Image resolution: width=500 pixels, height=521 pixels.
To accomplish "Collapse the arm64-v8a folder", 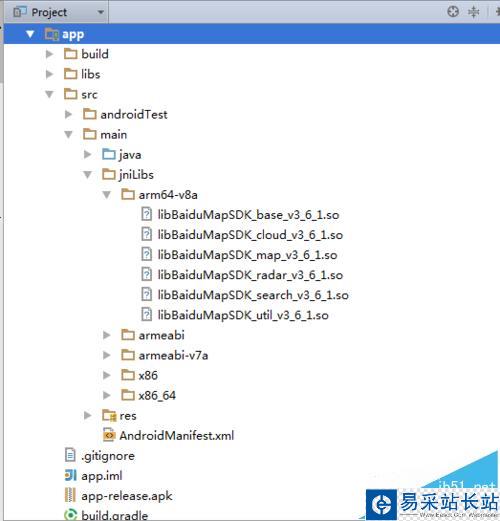I will click(107, 195).
